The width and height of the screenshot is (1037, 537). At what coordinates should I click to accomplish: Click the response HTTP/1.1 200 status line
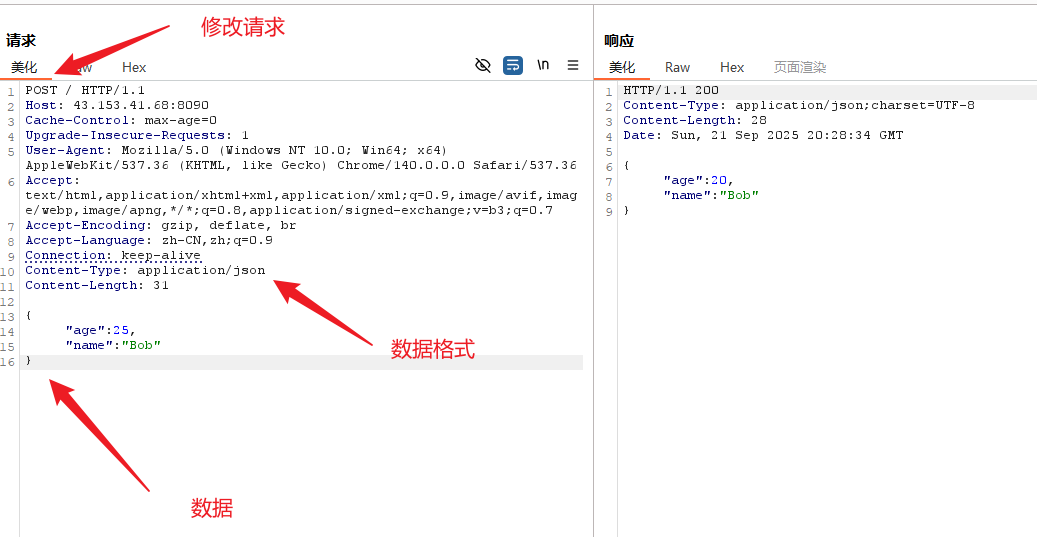[671, 90]
